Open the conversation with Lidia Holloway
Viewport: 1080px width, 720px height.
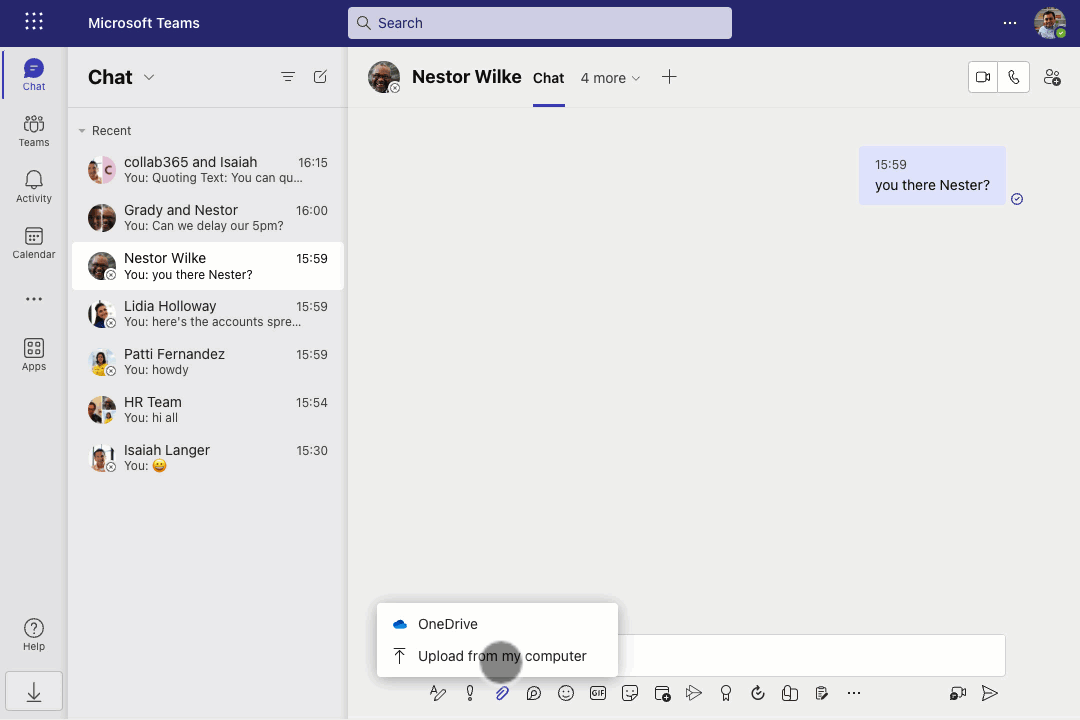click(207, 313)
